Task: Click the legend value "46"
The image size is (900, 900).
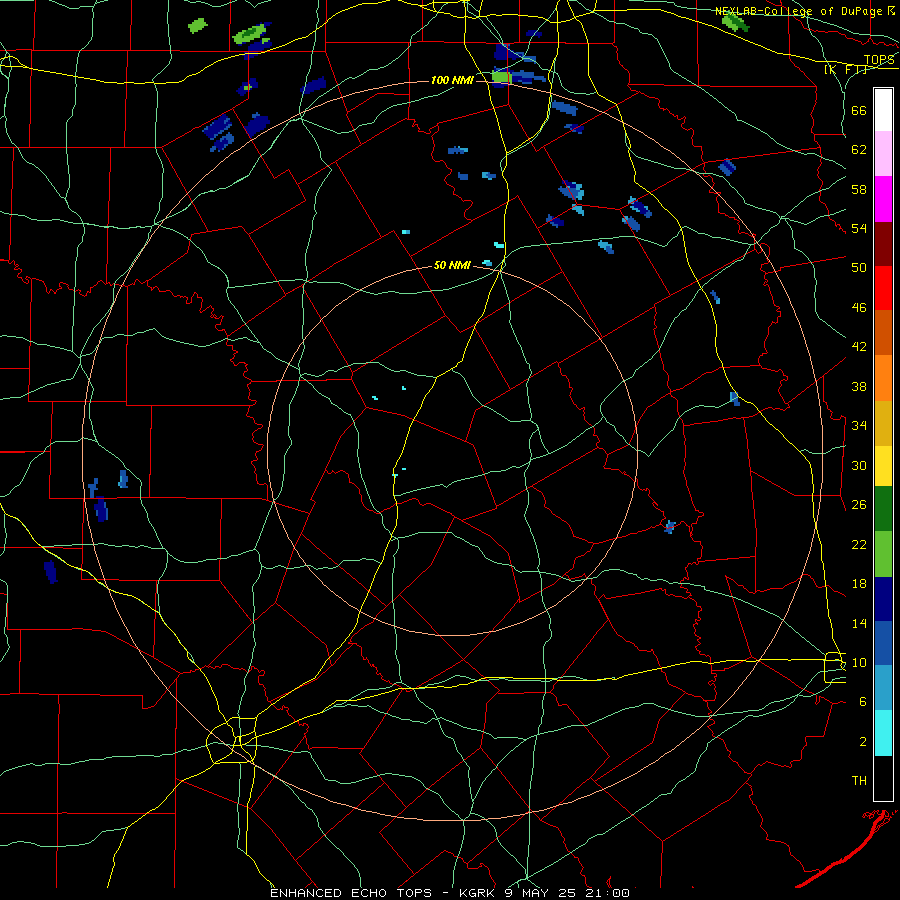Action: [x=859, y=308]
